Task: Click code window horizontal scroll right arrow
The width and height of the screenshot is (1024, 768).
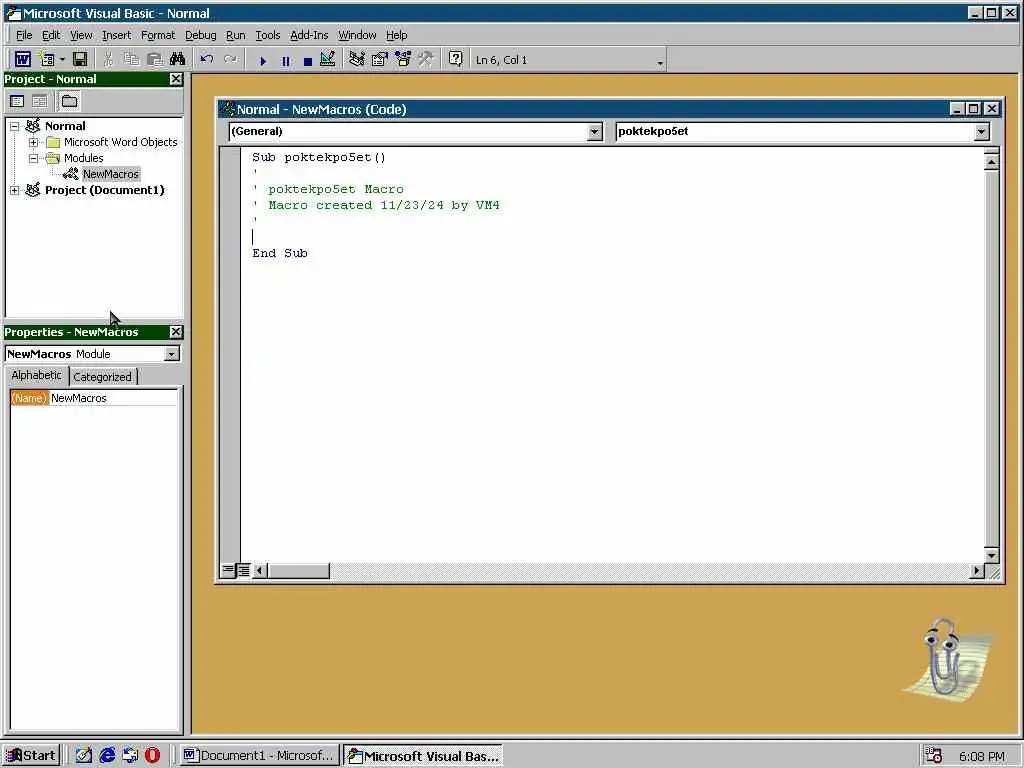Action: click(976, 571)
